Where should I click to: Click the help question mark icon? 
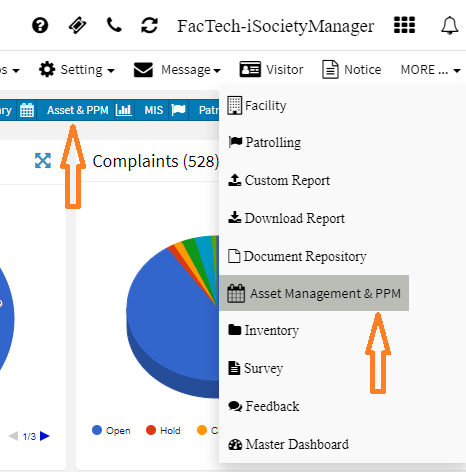pos(40,25)
